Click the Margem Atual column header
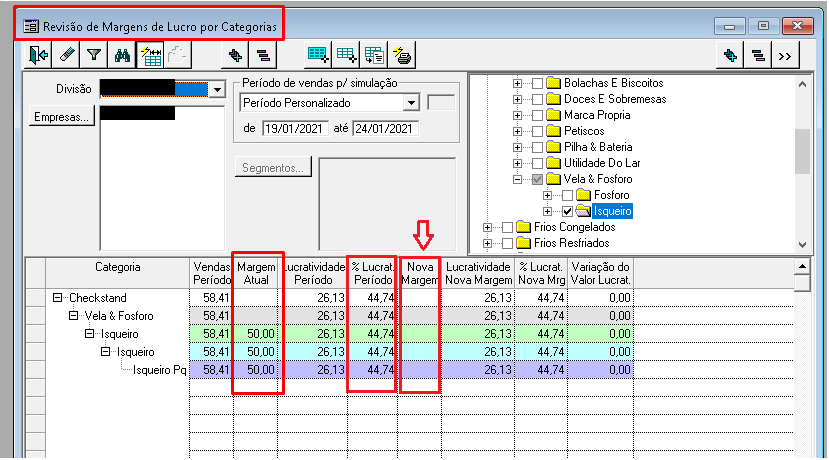The image size is (829, 460). [256, 273]
